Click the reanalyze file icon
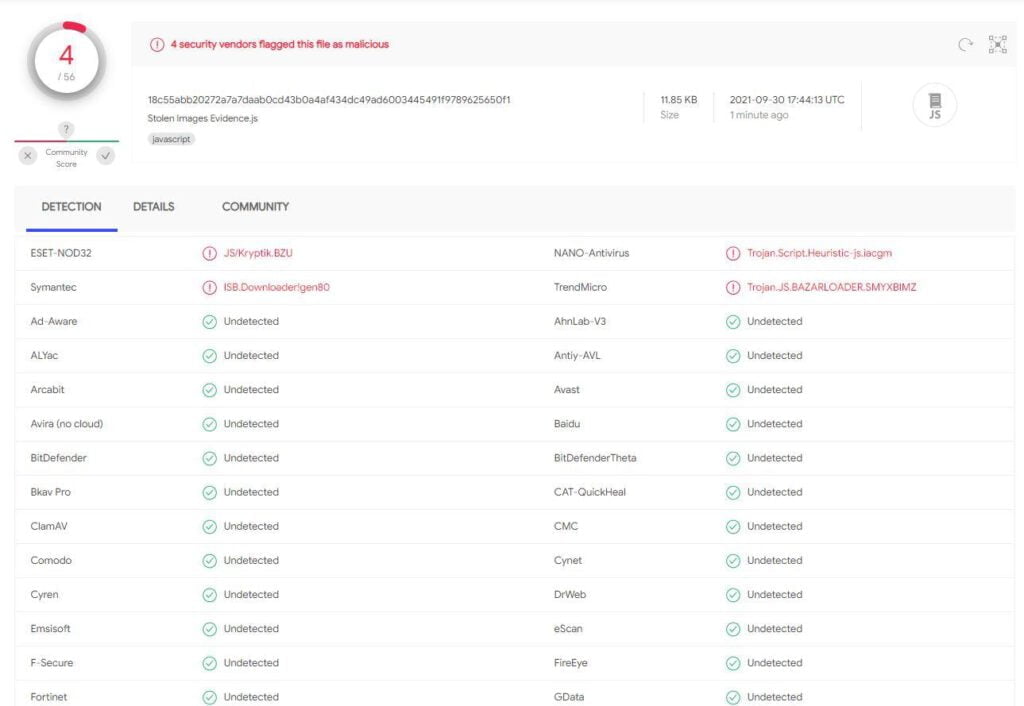The image size is (1024, 706). coord(964,44)
